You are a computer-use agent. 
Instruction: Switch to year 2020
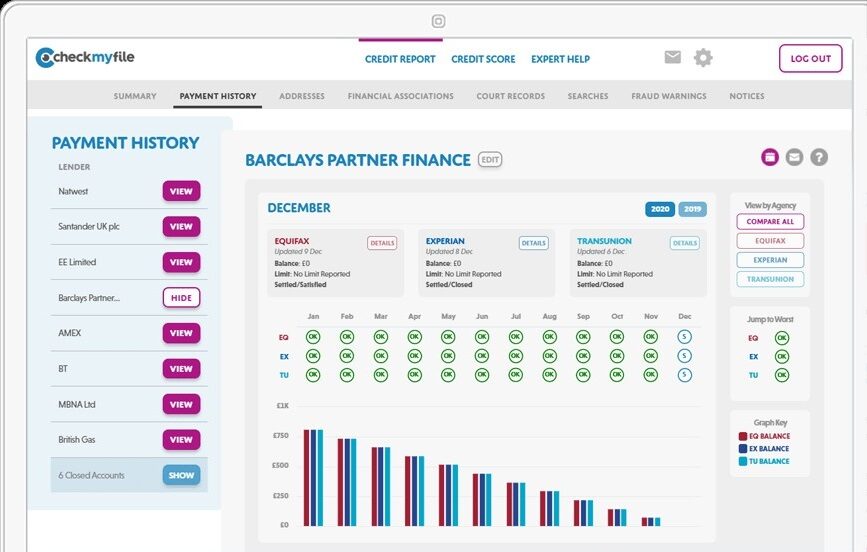[660, 209]
